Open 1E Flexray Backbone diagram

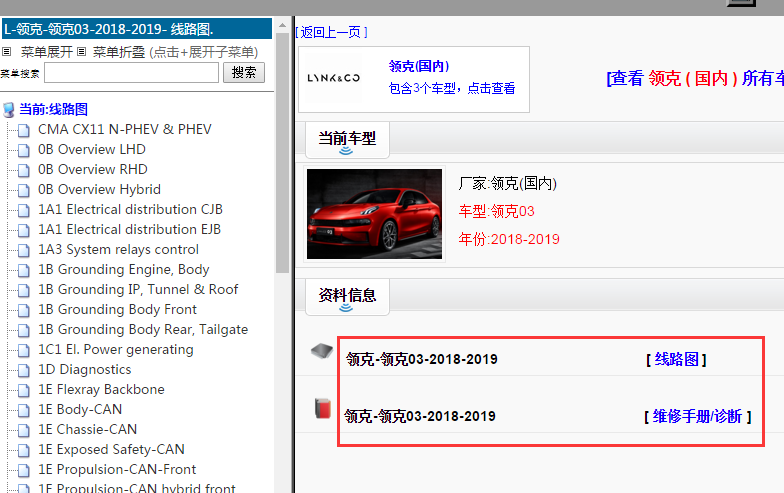(102, 390)
